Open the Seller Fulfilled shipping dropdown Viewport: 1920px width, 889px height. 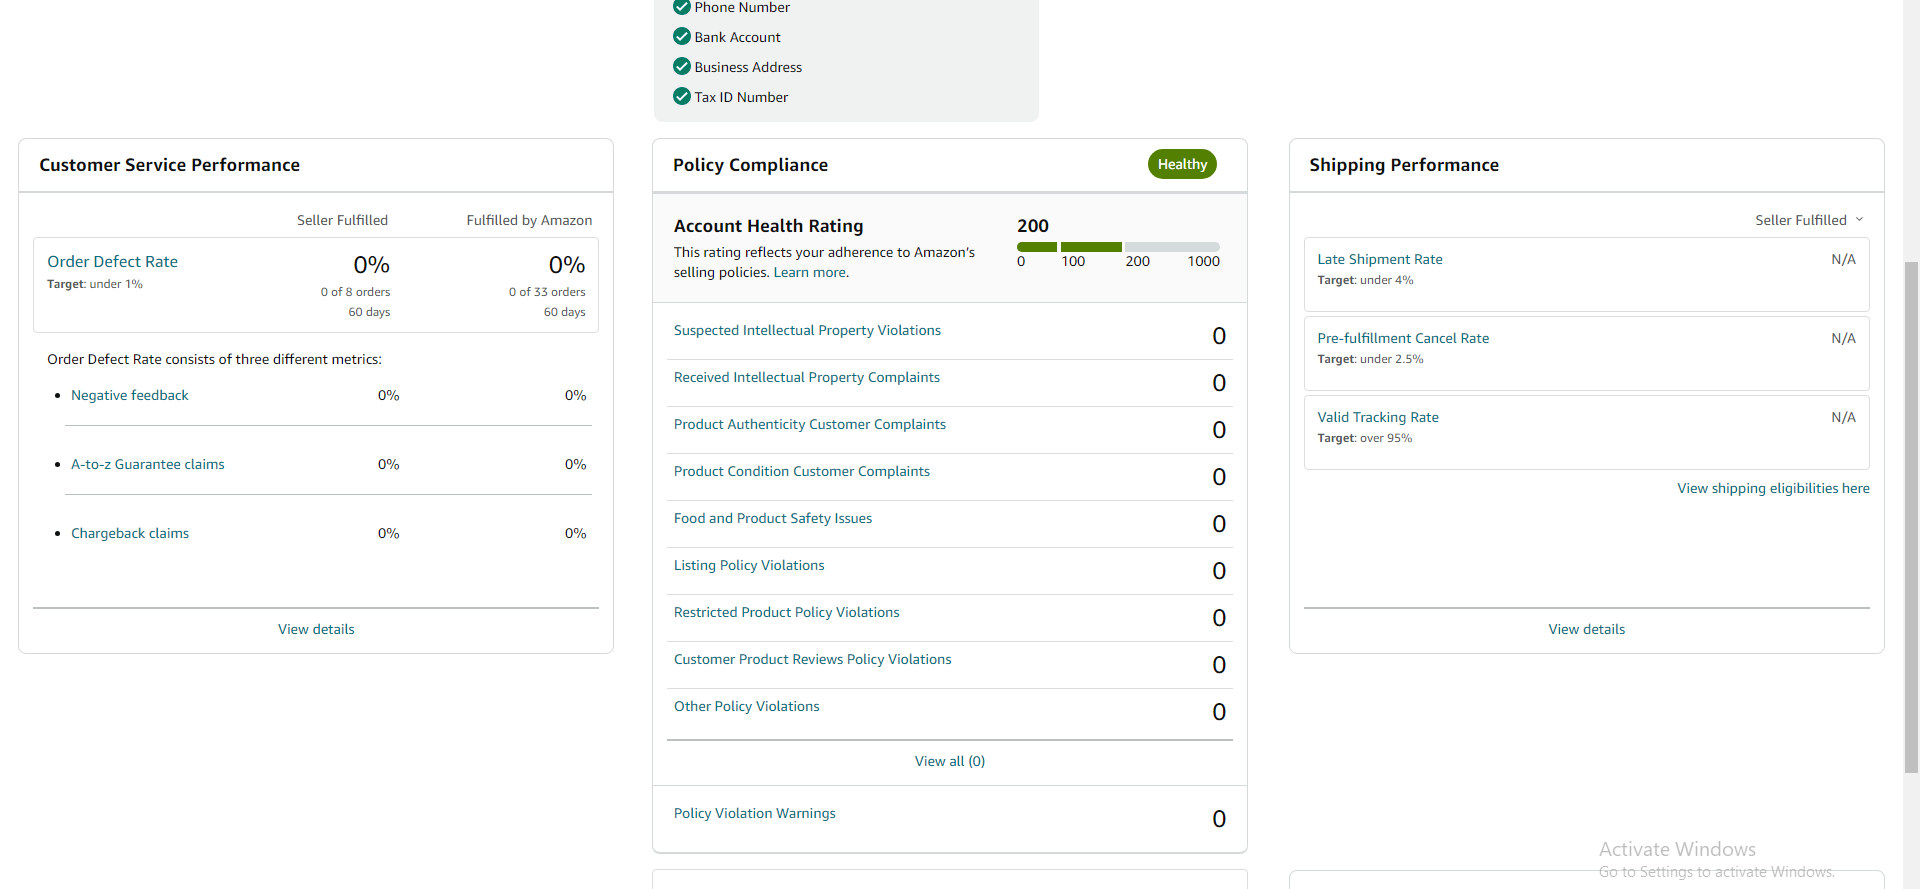(x=1809, y=220)
